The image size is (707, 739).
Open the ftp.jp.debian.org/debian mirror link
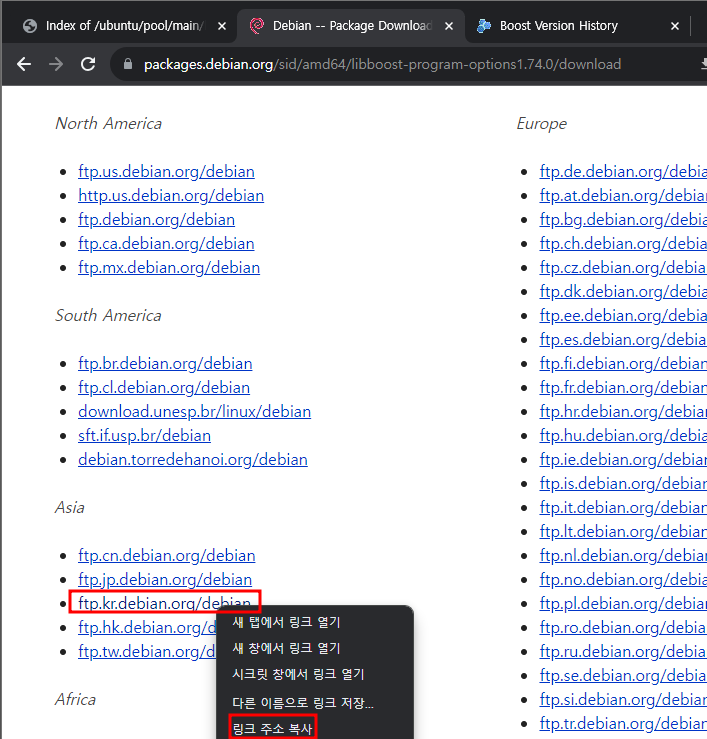tap(165, 580)
